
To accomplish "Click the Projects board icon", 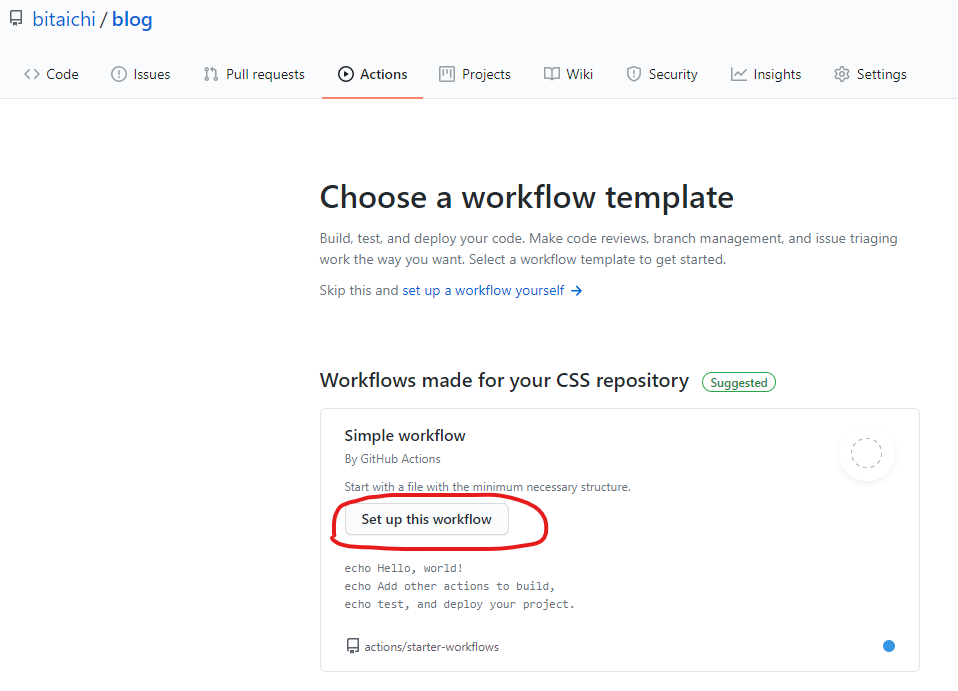I will click(x=447, y=74).
